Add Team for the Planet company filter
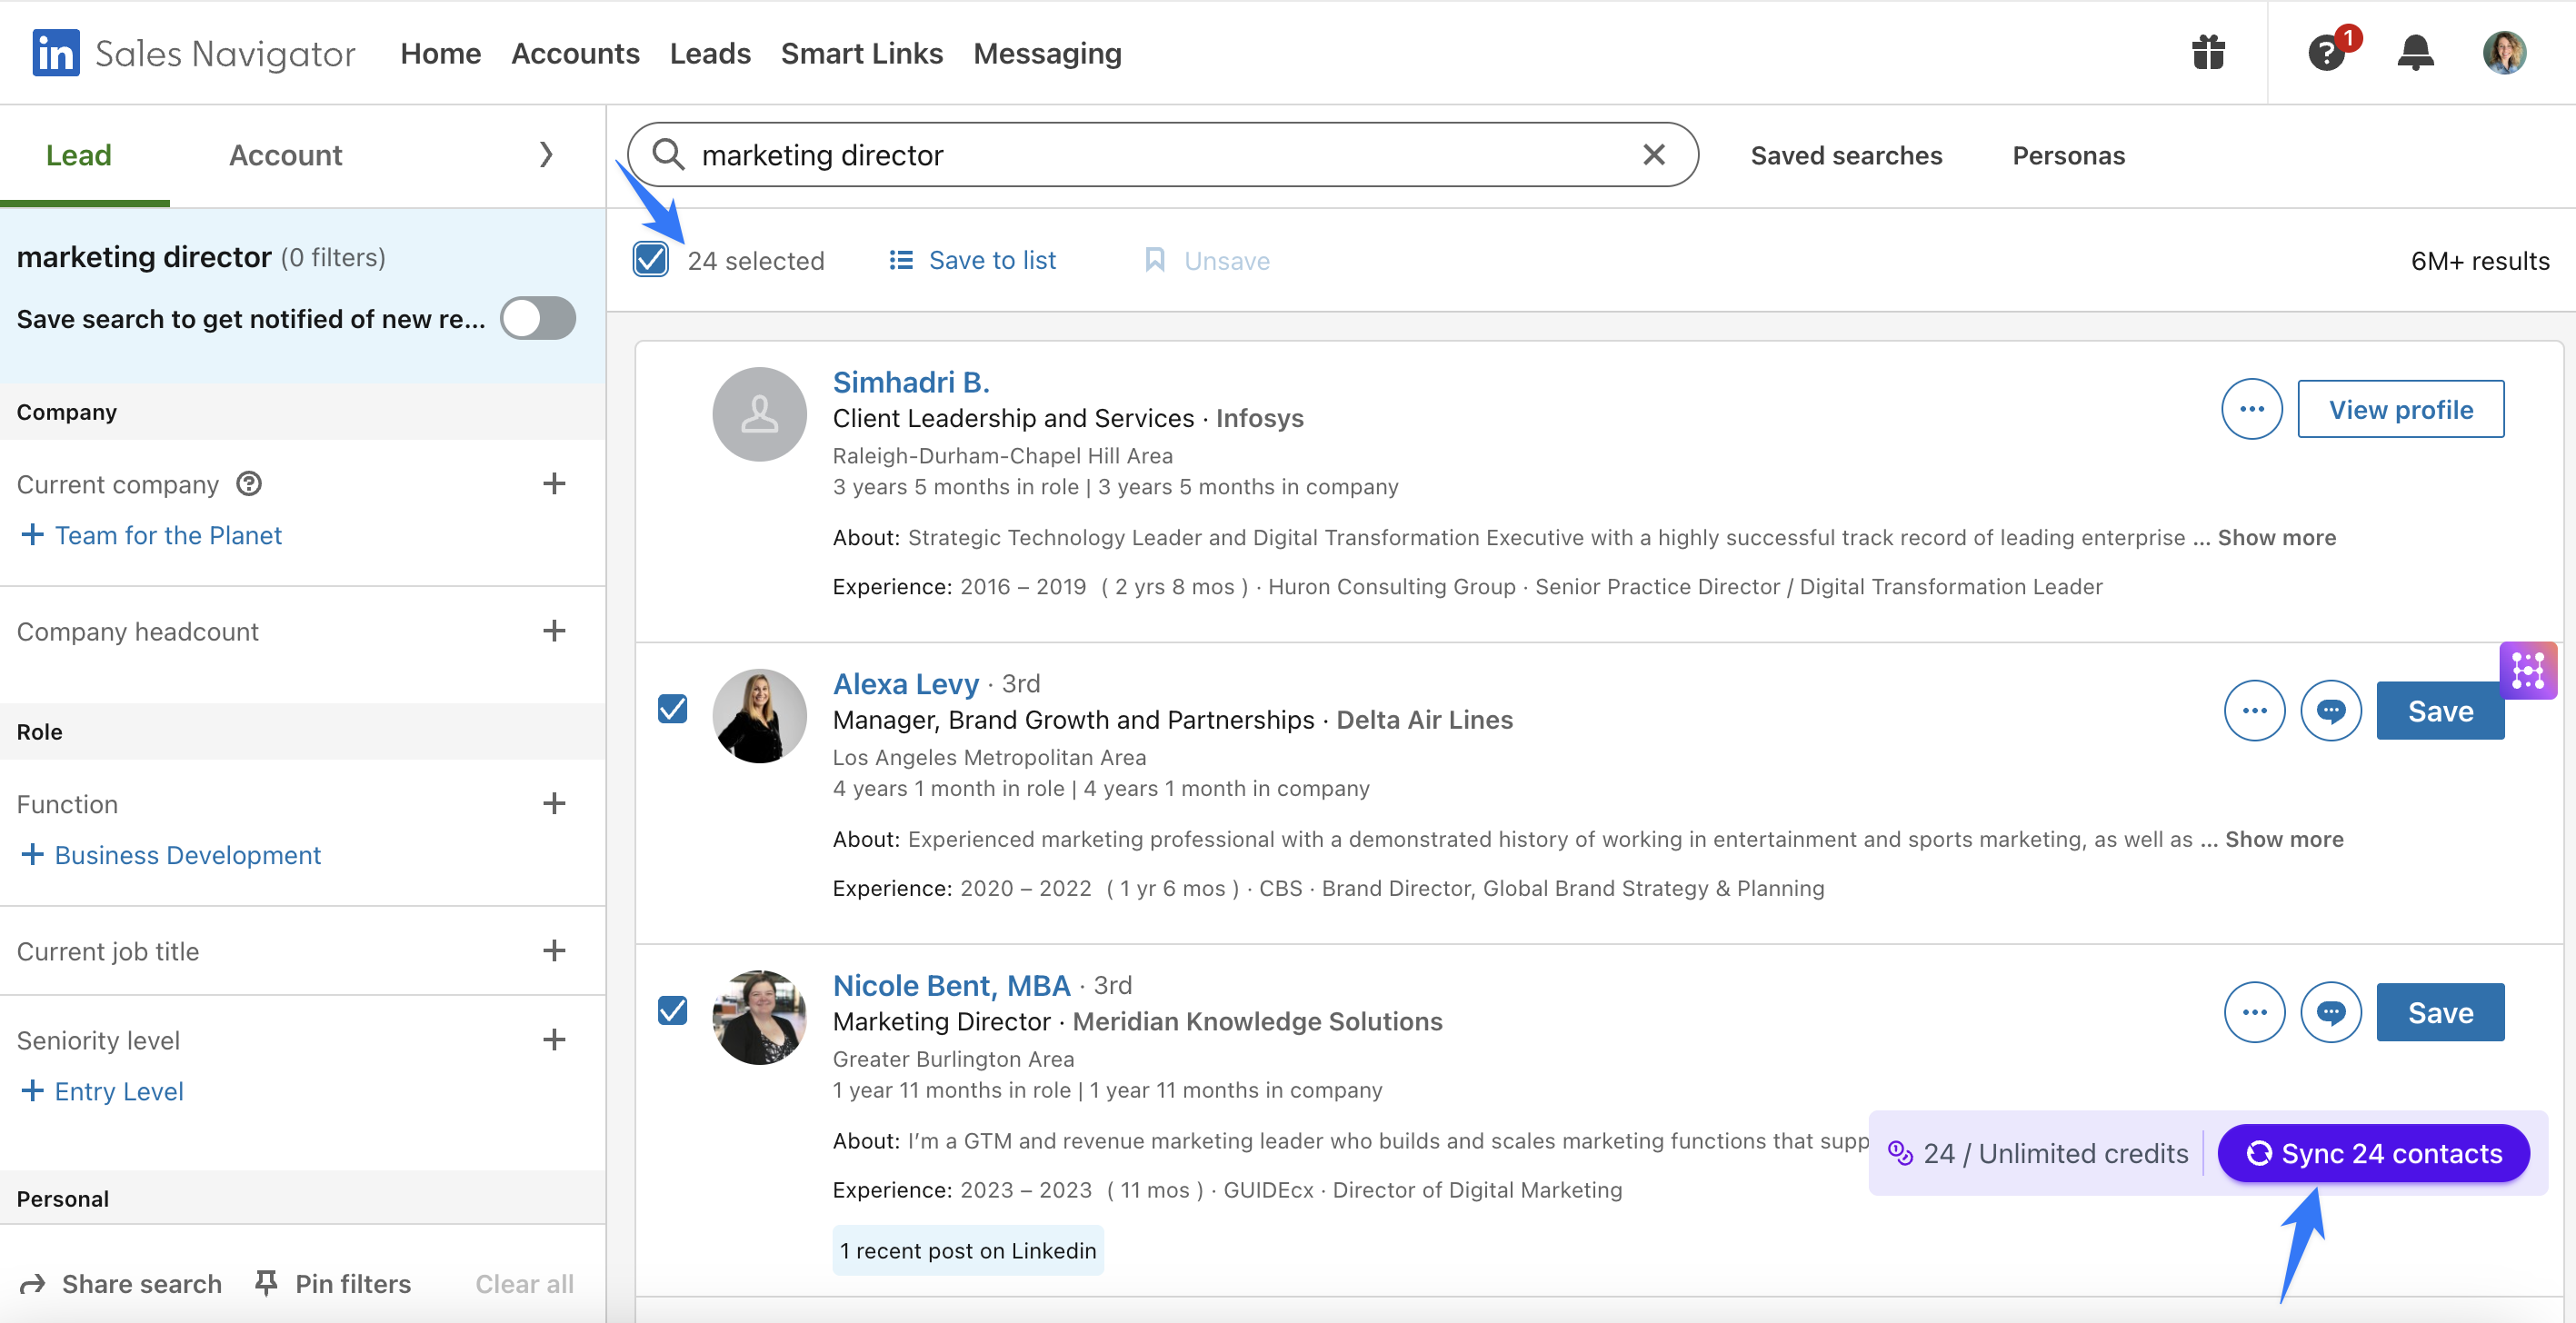Screen dimensions: 2576x1323 coord(151,535)
